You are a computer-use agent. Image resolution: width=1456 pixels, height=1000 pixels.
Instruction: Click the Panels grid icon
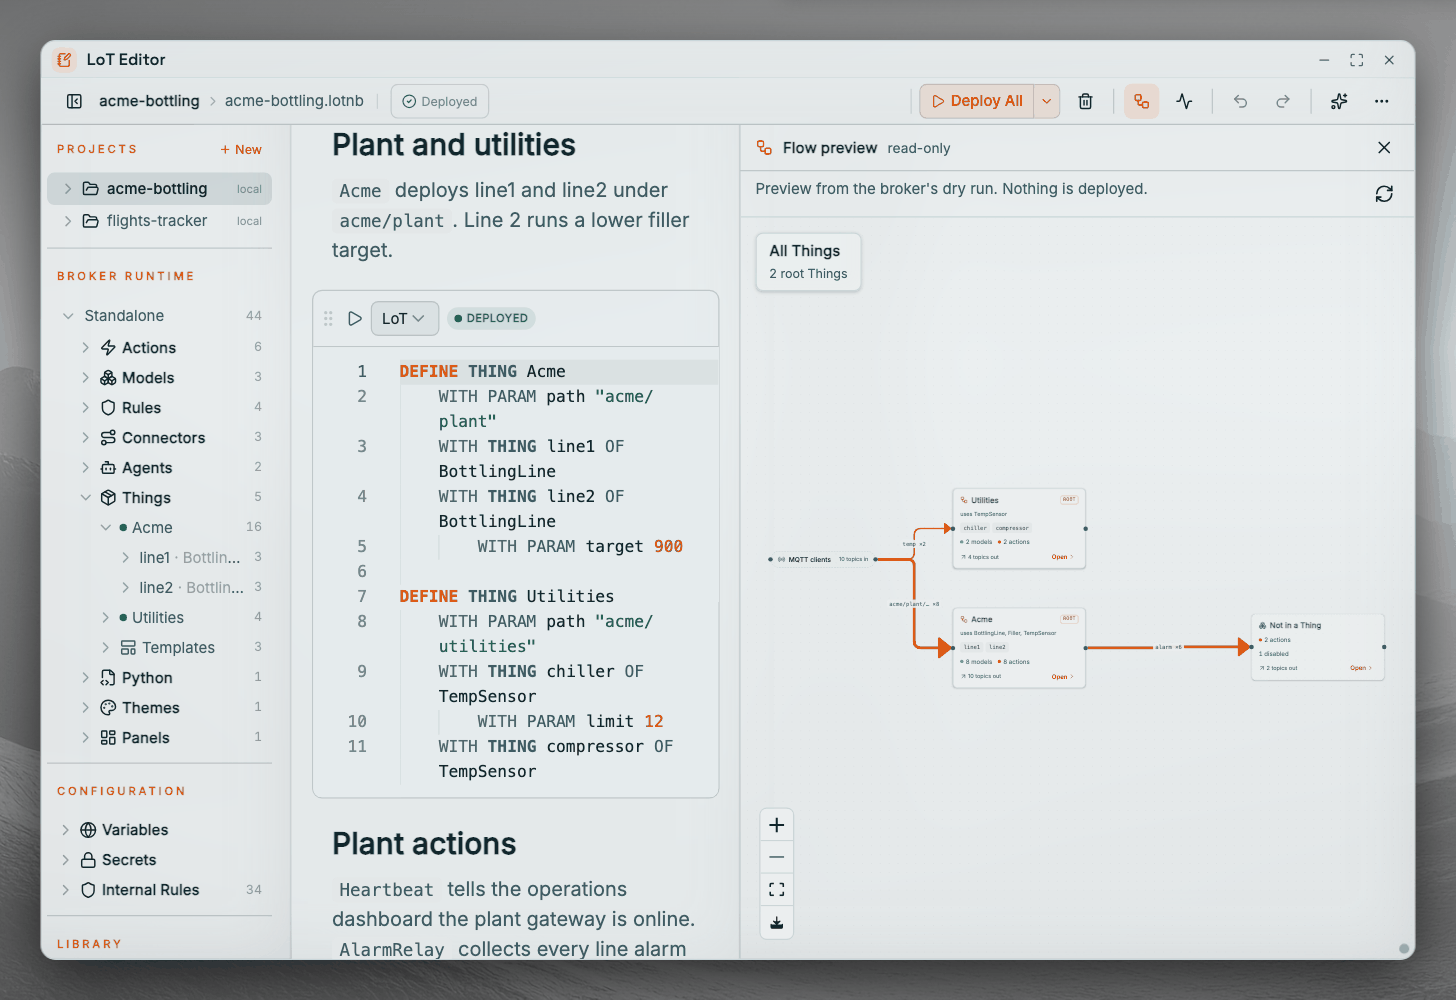click(x=108, y=738)
